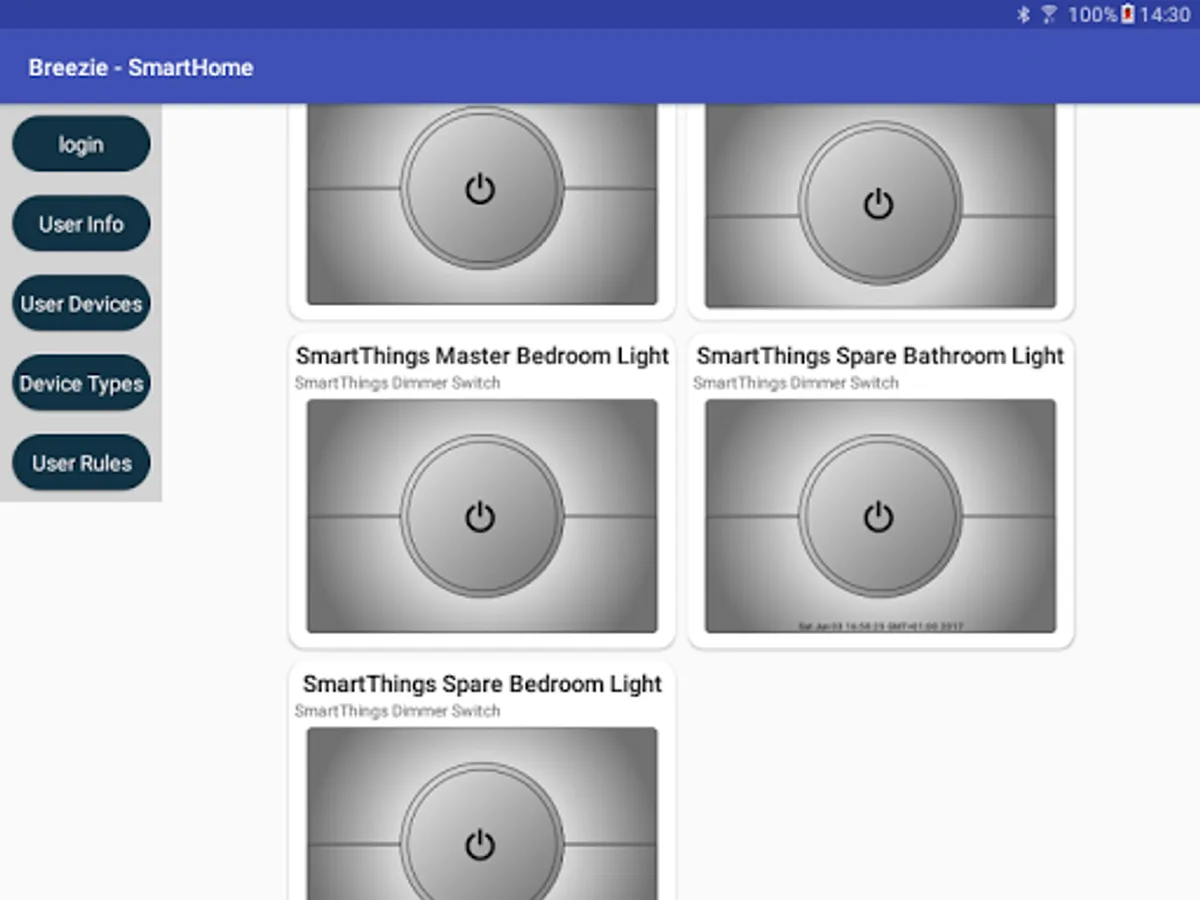This screenshot has width=1200, height=900.
Task: Click the Dimmer Switch subtitle under Master Bedroom Light
Action: pyautogui.click(x=397, y=383)
